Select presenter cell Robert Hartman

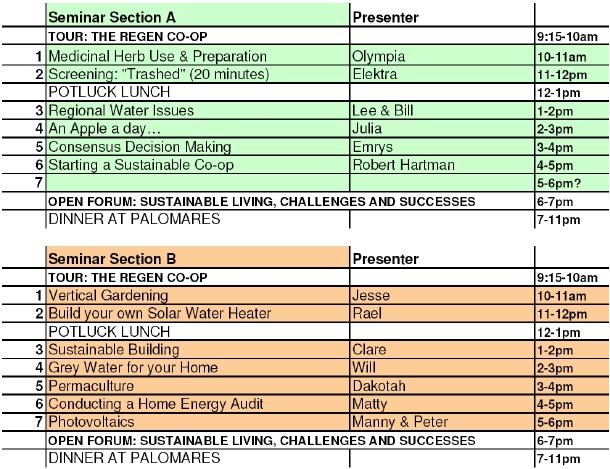(441, 164)
